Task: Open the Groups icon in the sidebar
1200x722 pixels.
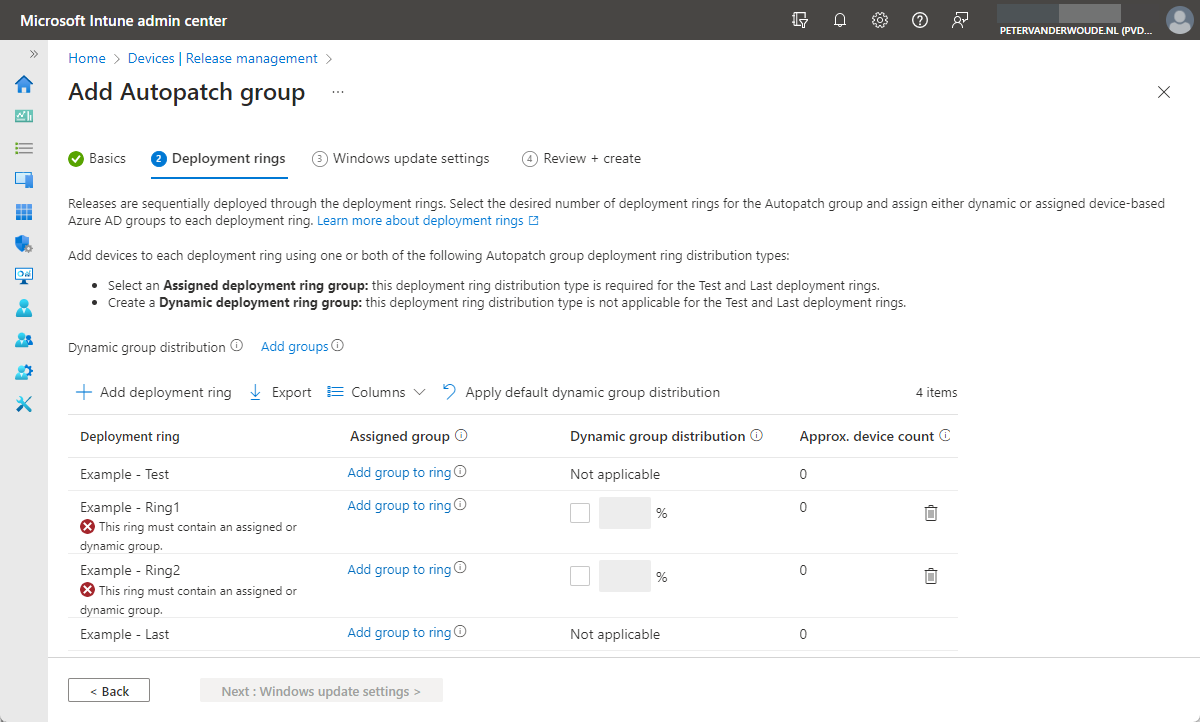Action: point(23,339)
